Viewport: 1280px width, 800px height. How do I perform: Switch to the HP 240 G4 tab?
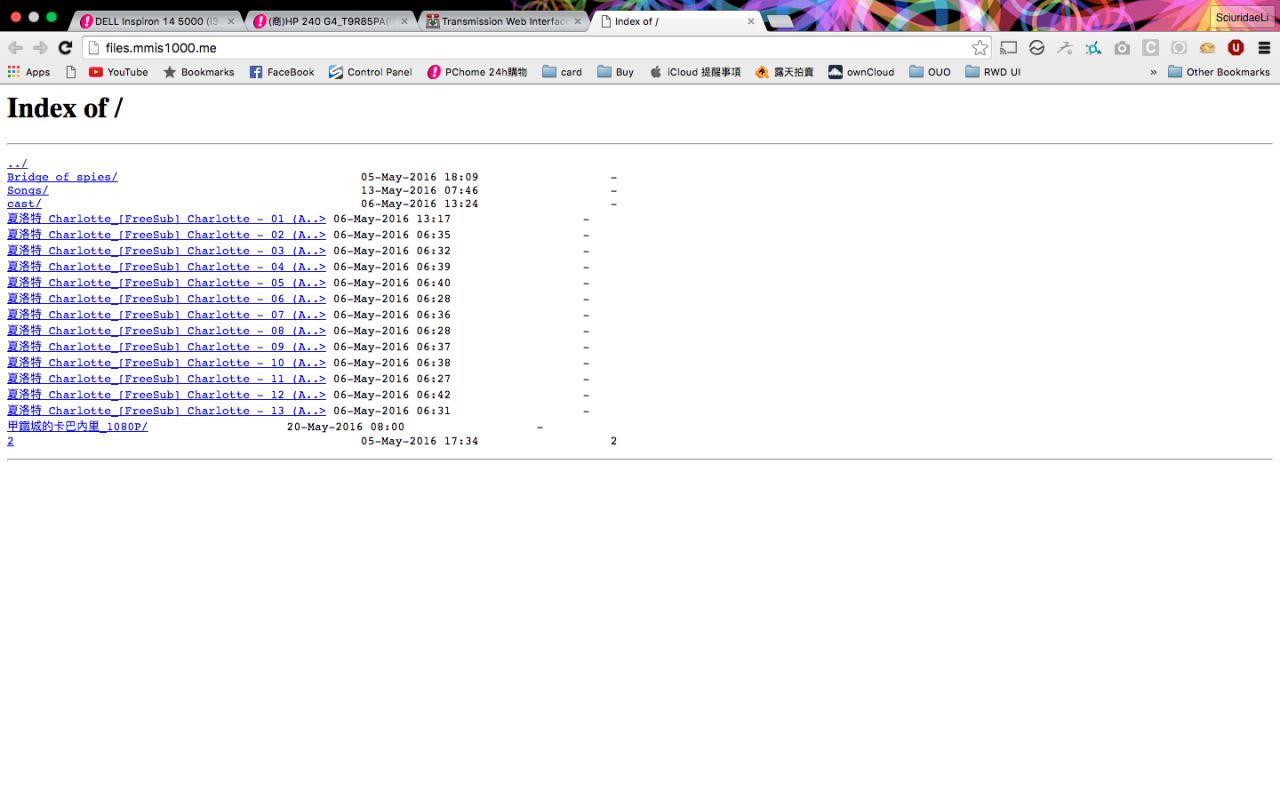pos(331,21)
